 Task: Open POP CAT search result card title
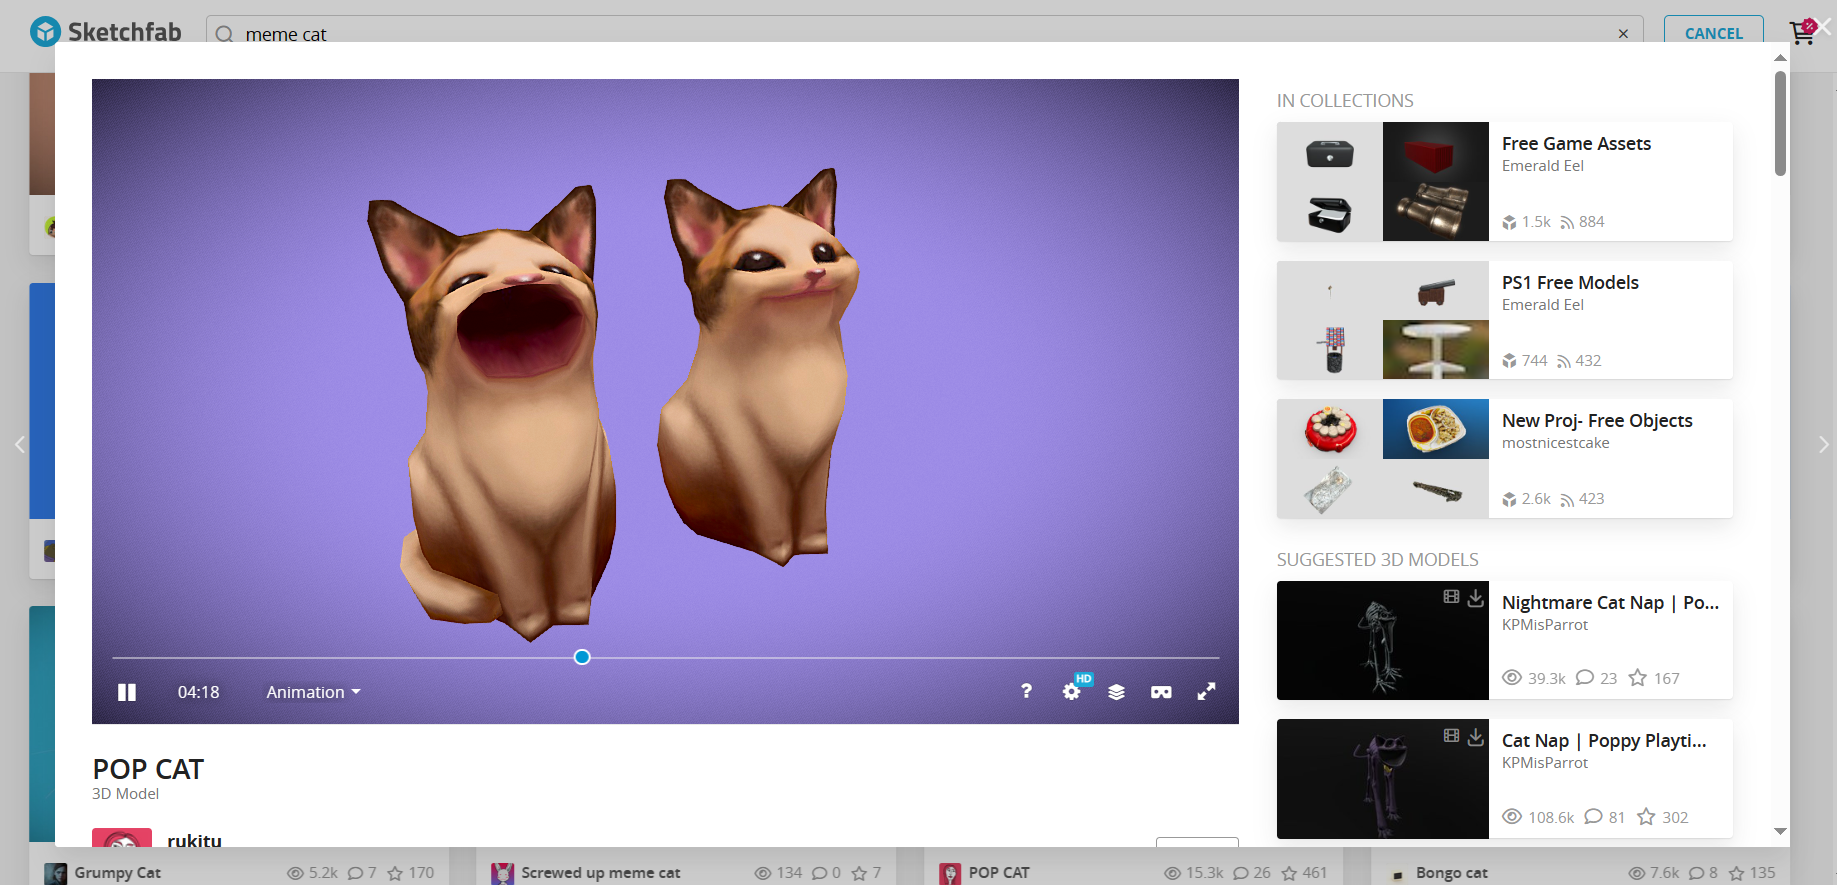pos(999,873)
